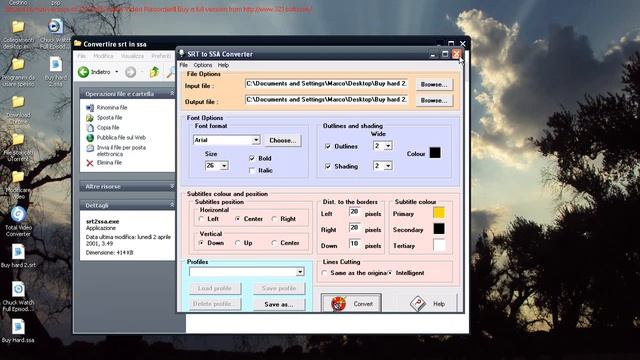This screenshot has width=640, height=360.
Task: Click Save as... in Profiles
Action: 279,304
